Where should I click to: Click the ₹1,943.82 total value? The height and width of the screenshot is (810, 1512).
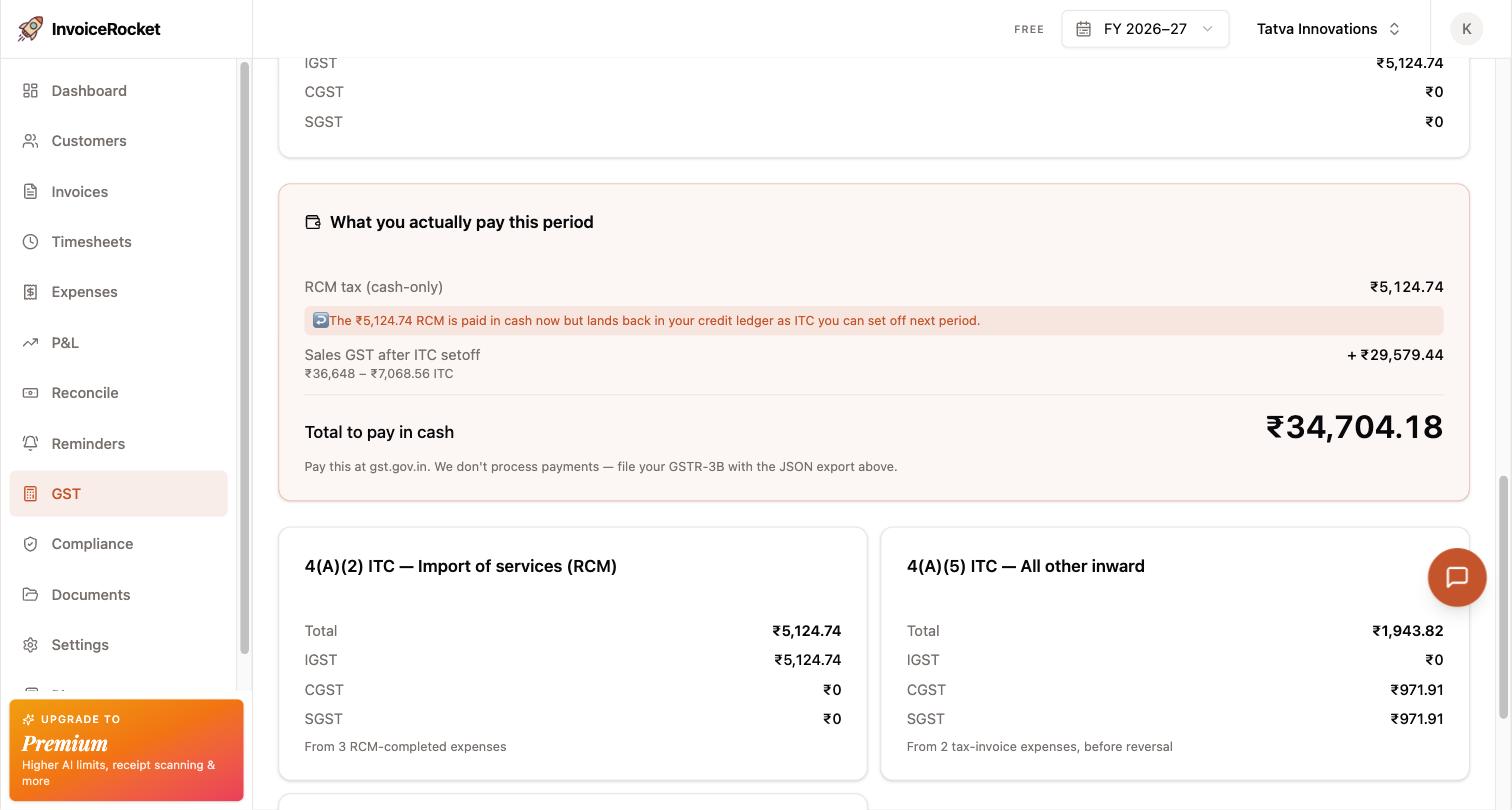1408,631
